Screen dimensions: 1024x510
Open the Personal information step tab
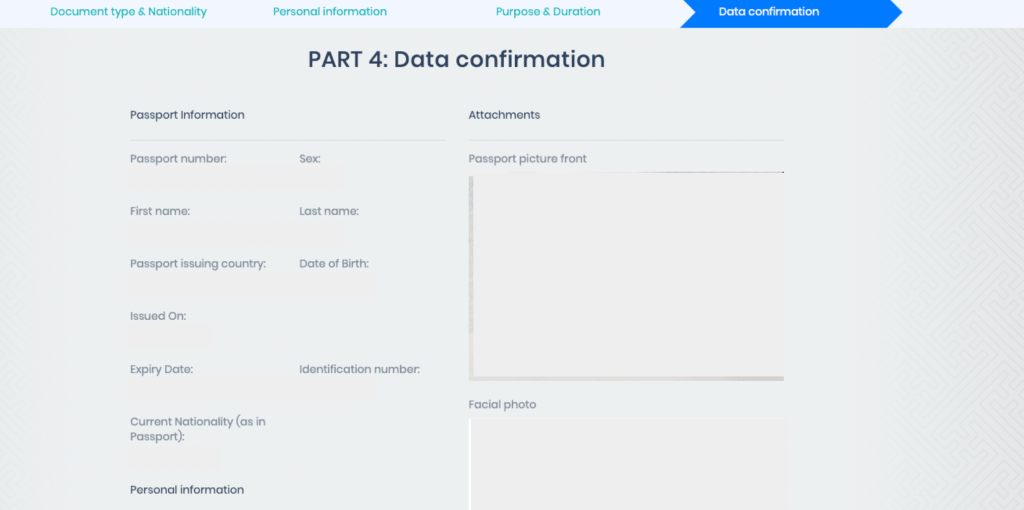330,12
